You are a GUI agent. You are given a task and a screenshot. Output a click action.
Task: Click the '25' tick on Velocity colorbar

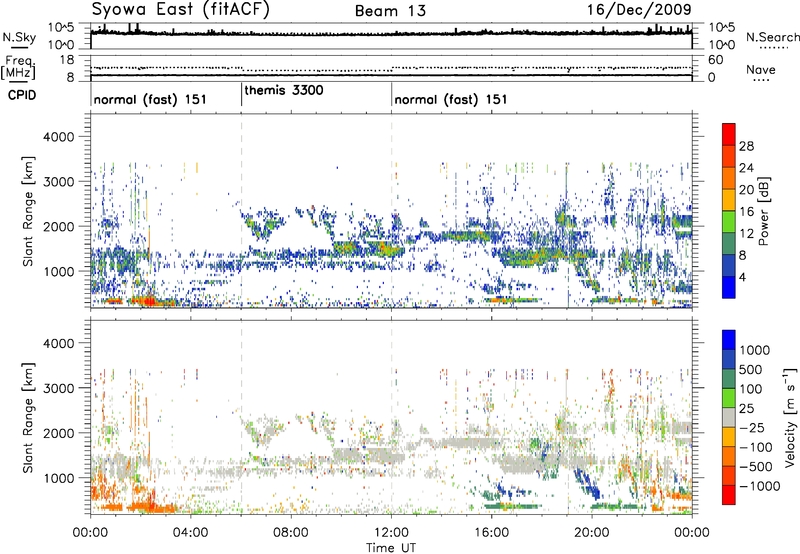[x=747, y=409]
